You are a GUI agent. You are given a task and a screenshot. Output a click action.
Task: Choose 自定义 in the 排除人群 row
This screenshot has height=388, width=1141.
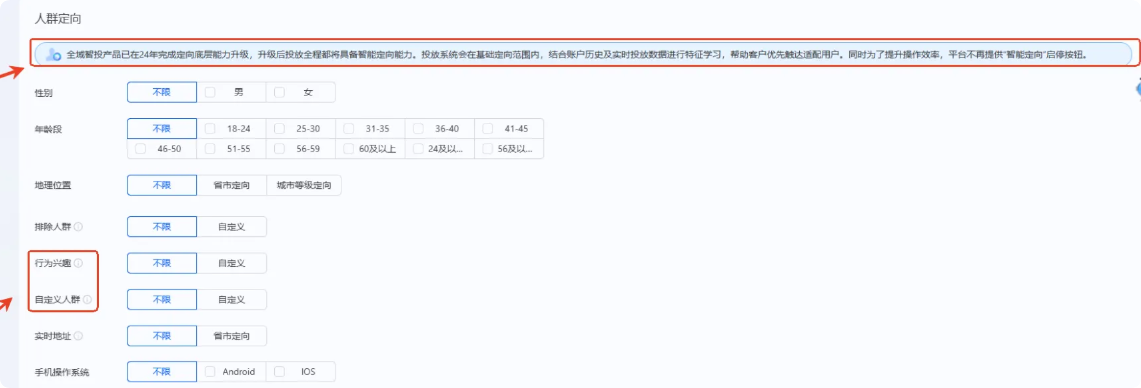[x=231, y=226]
